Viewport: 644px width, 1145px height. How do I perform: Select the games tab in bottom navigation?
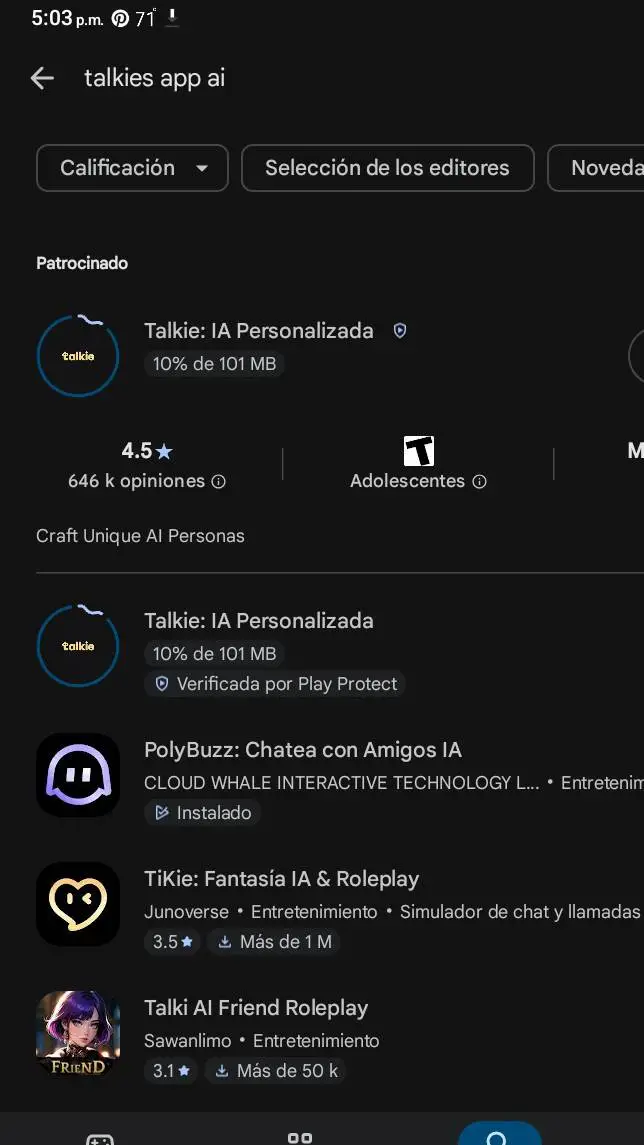click(100, 1138)
